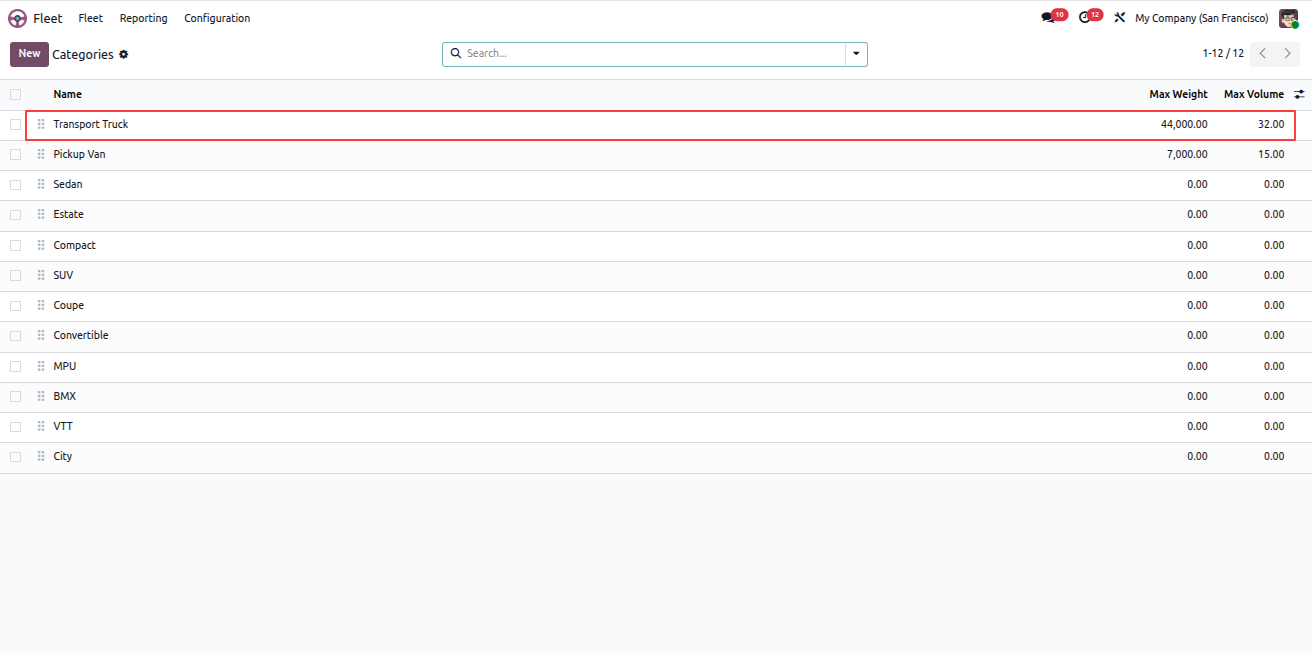Grab the Sedan row drag handle
This screenshot has height=655, width=1312.
point(41,184)
